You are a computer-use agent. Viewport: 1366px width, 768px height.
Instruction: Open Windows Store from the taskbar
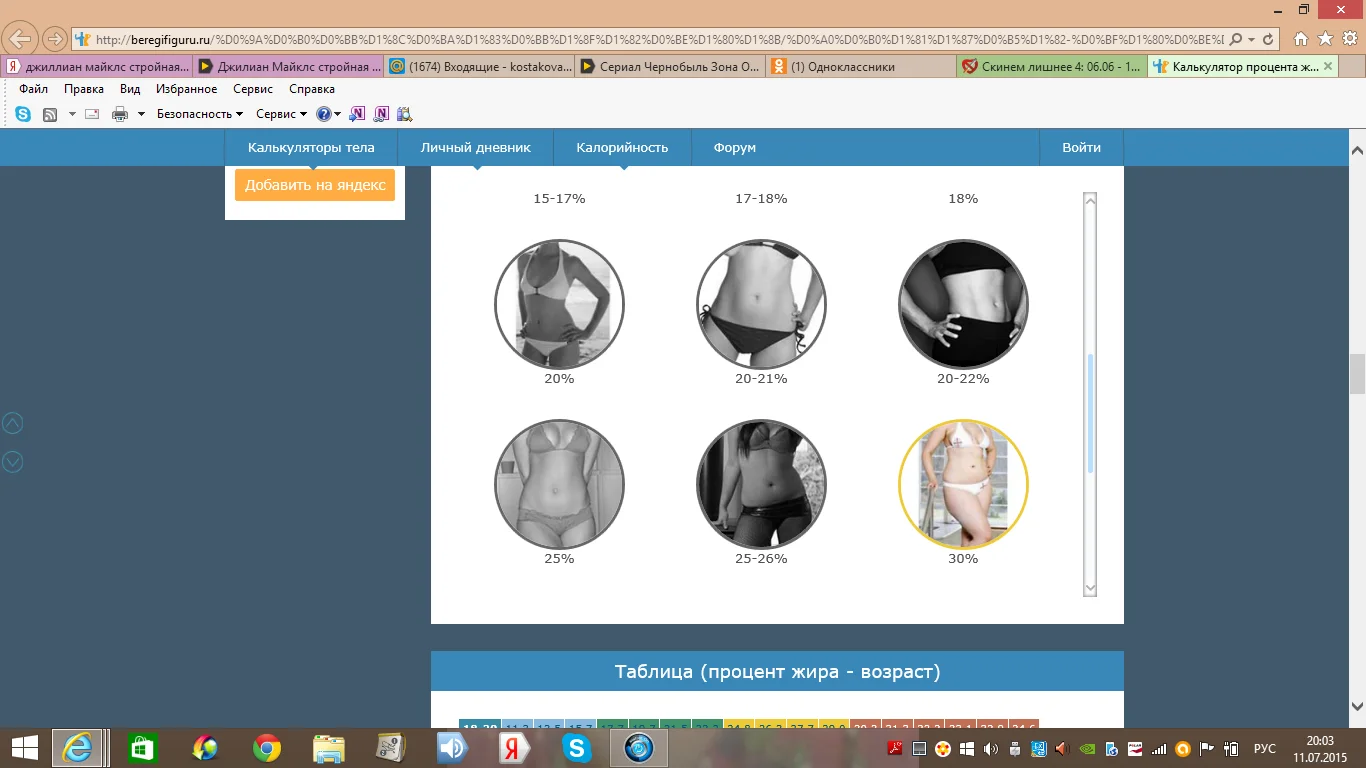tap(142, 748)
